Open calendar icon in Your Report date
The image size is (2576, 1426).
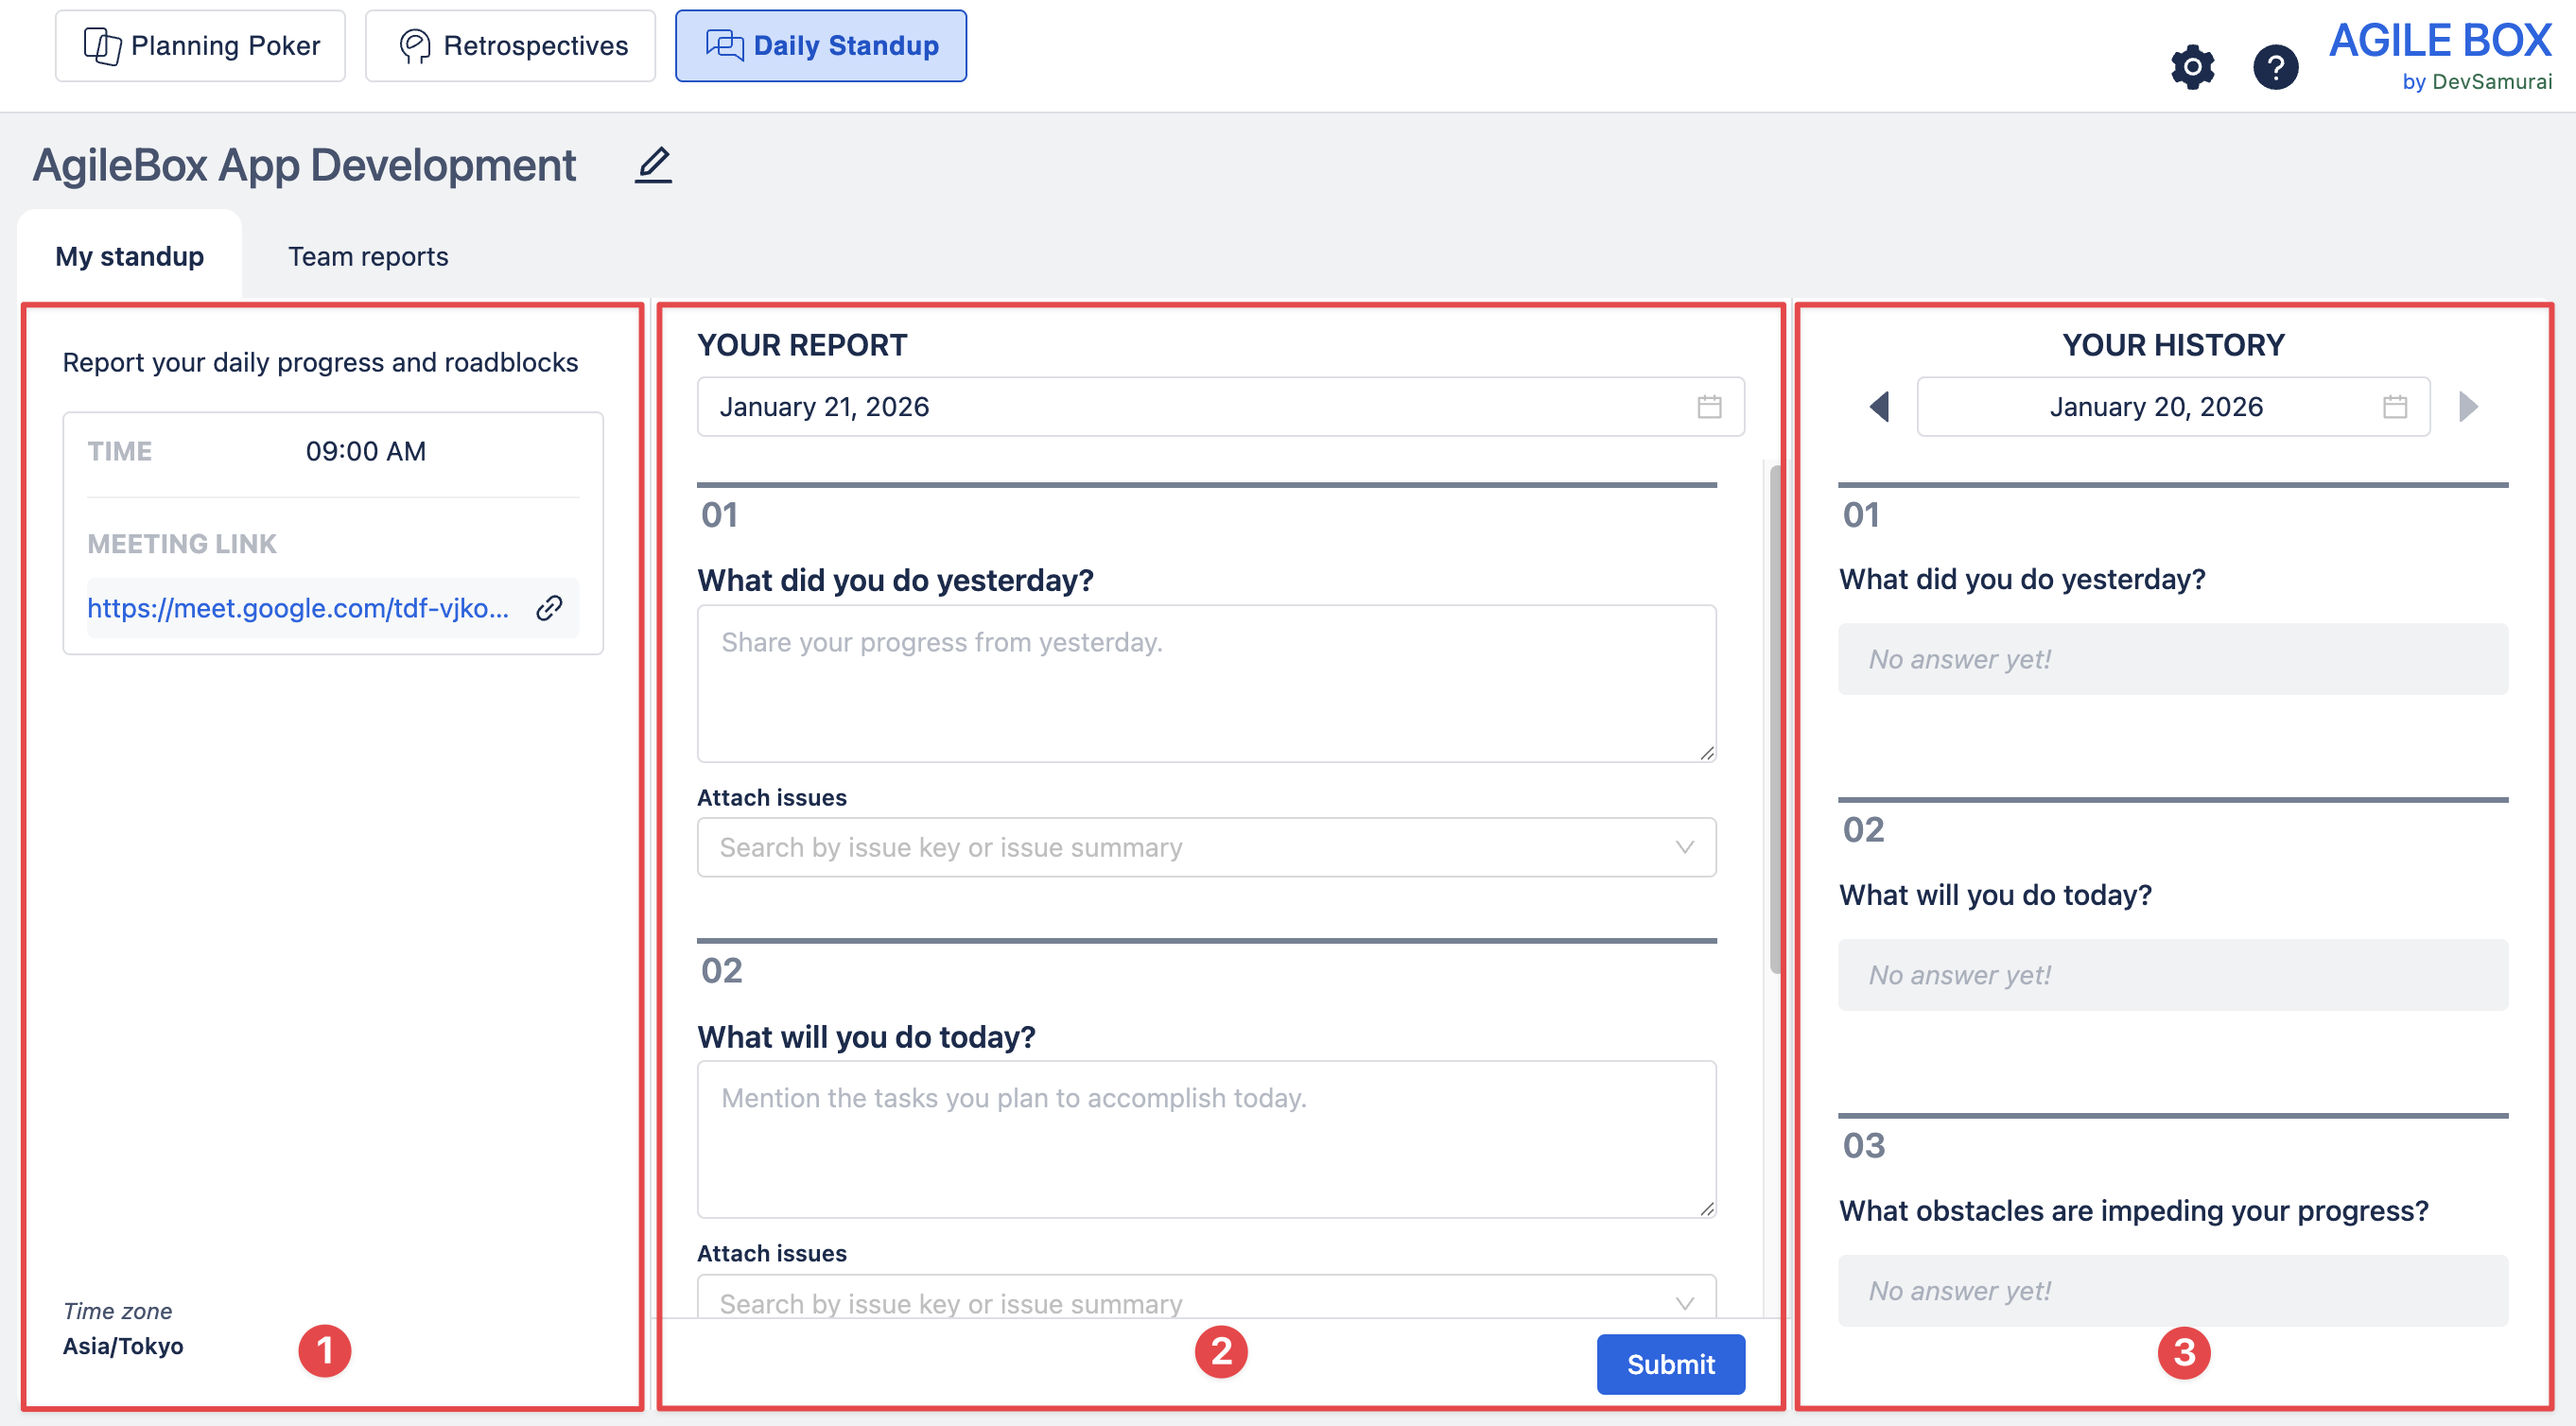click(1709, 407)
